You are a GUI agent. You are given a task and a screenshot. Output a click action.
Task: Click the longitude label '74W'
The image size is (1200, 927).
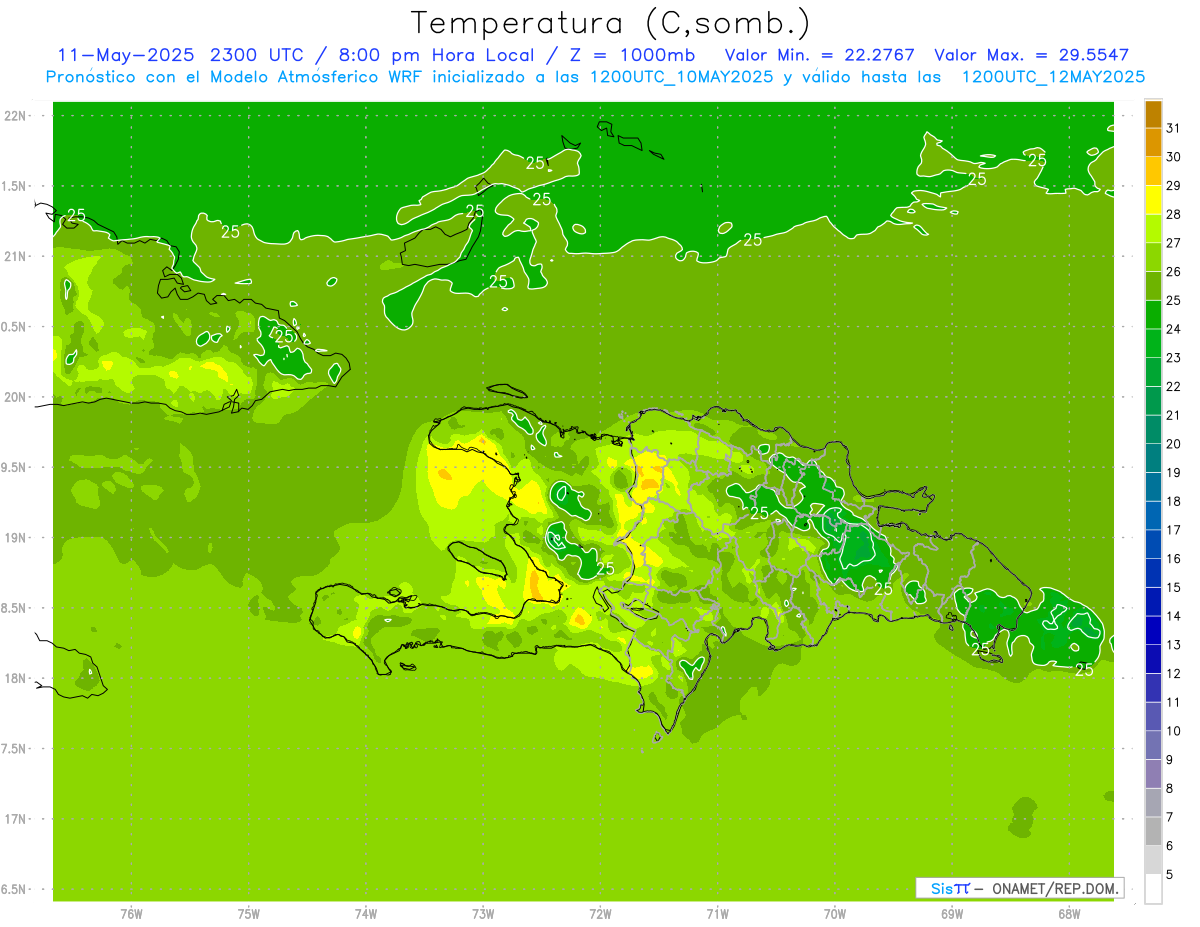[x=365, y=914]
